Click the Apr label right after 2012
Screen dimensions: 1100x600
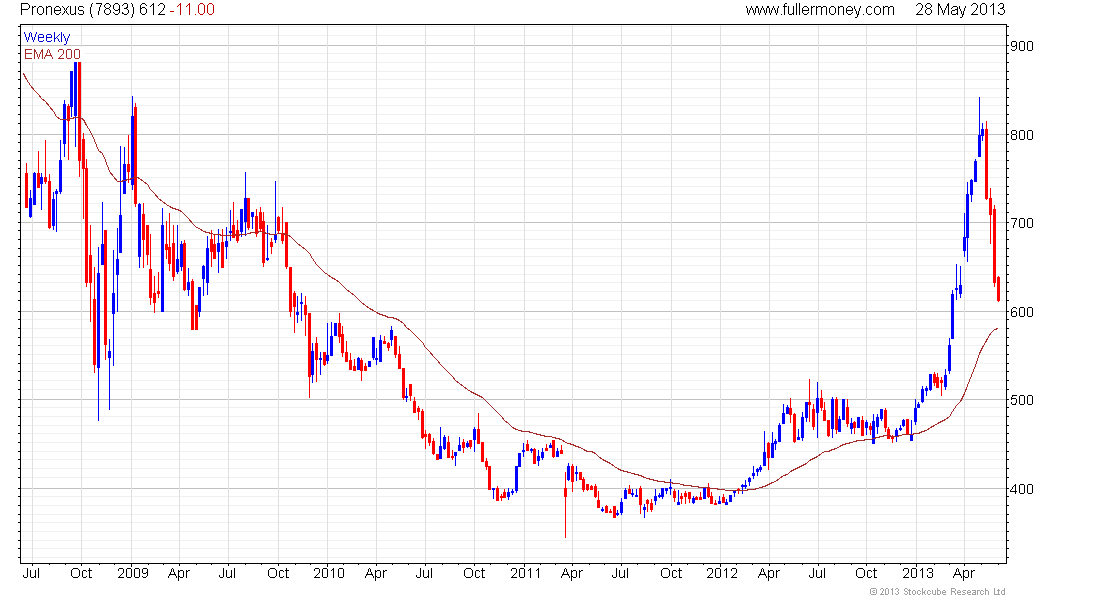coord(769,573)
